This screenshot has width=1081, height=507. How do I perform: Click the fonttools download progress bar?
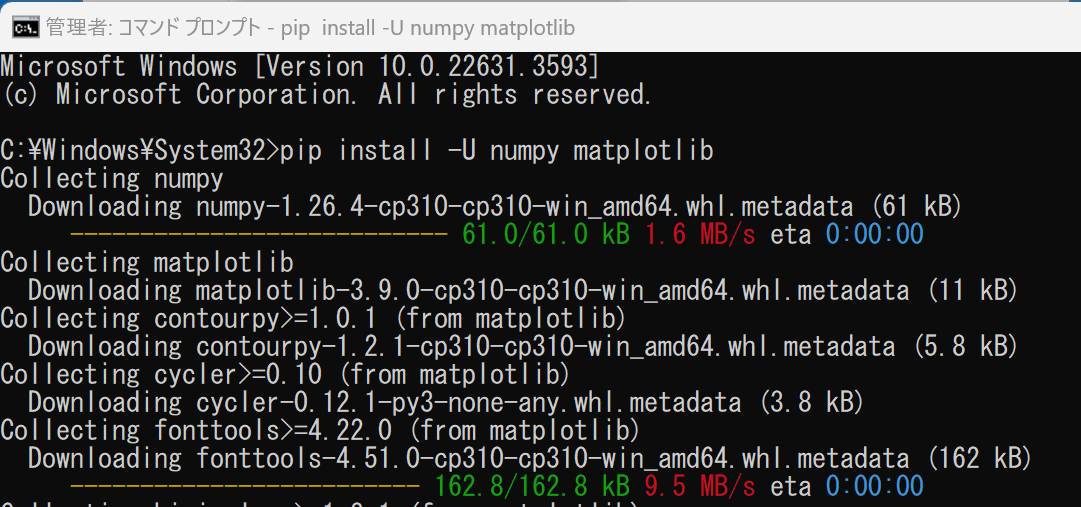click(244, 488)
